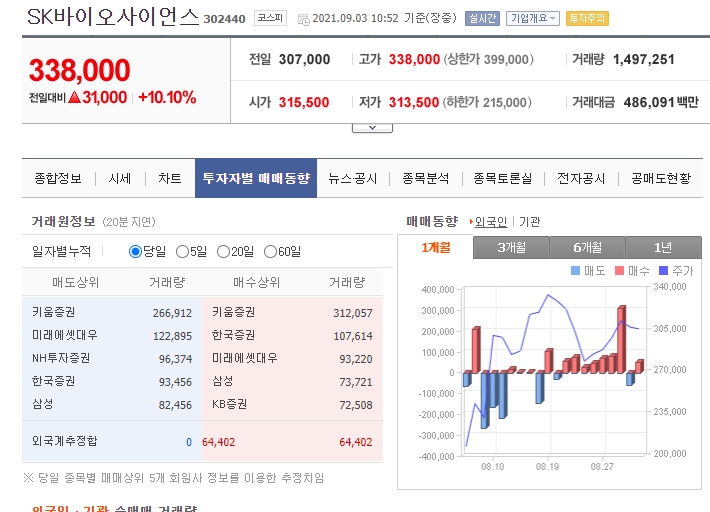Click the tall red bar in chart
The width and height of the screenshot is (710, 512).
pyautogui.click(x=621, y=338)
